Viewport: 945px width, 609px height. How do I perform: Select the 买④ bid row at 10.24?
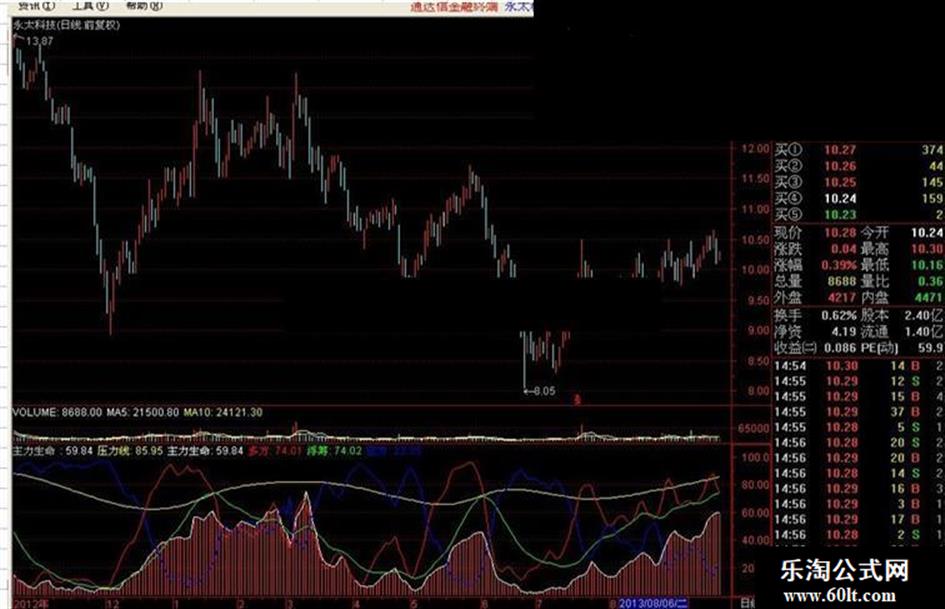point(859,198)
